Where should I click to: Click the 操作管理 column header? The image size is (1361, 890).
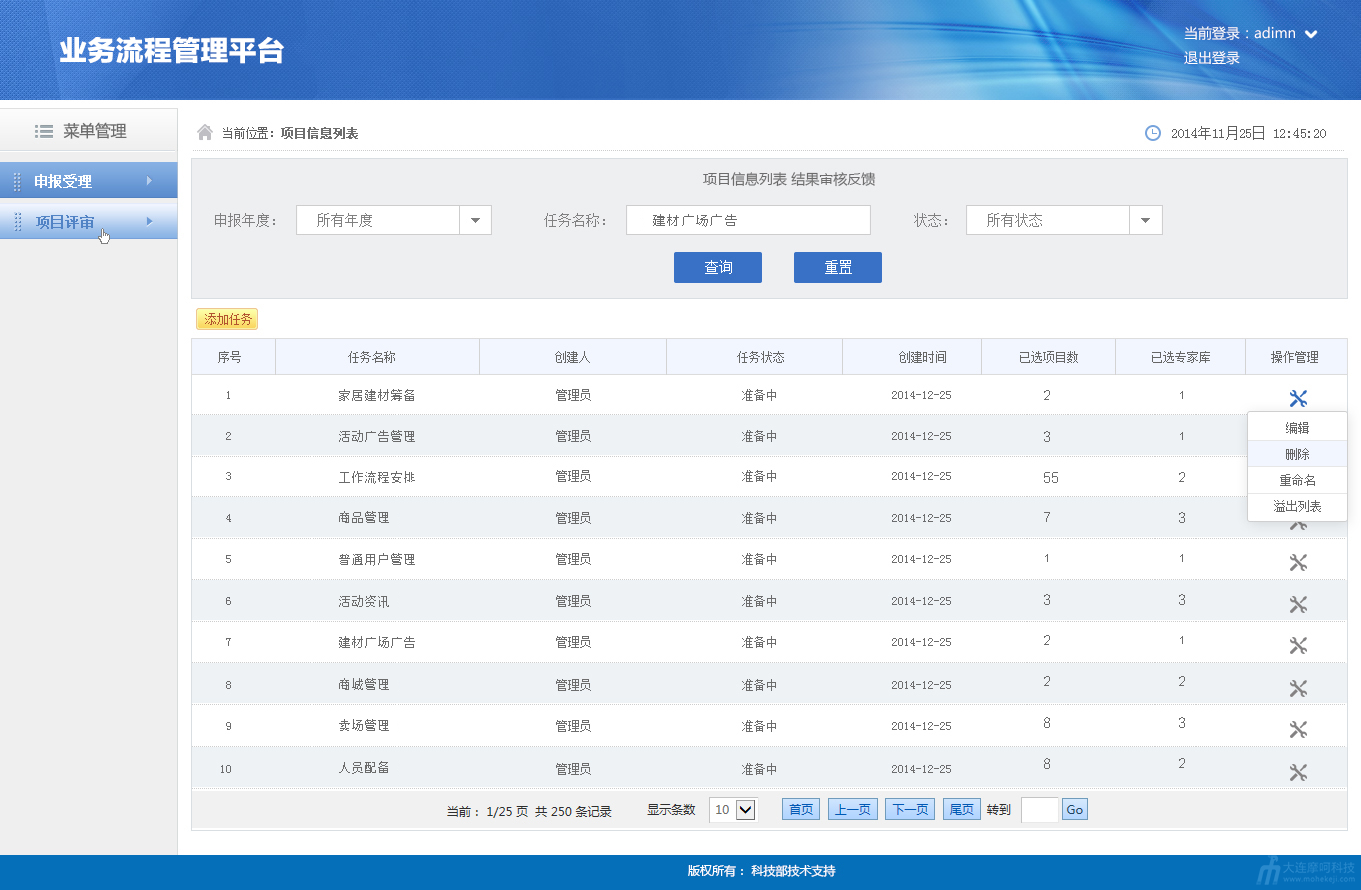[x=1295, y=357]
